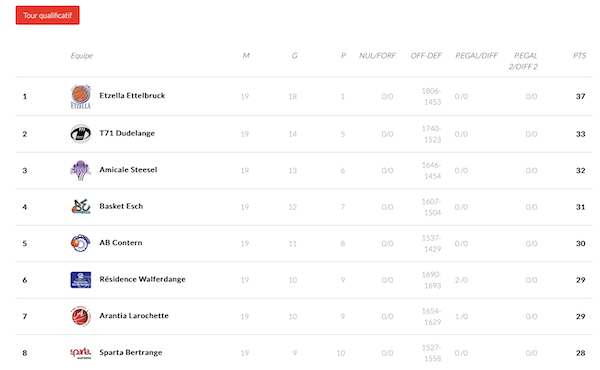Select the T71 Dudelange team logo

(x=81, y=134)
